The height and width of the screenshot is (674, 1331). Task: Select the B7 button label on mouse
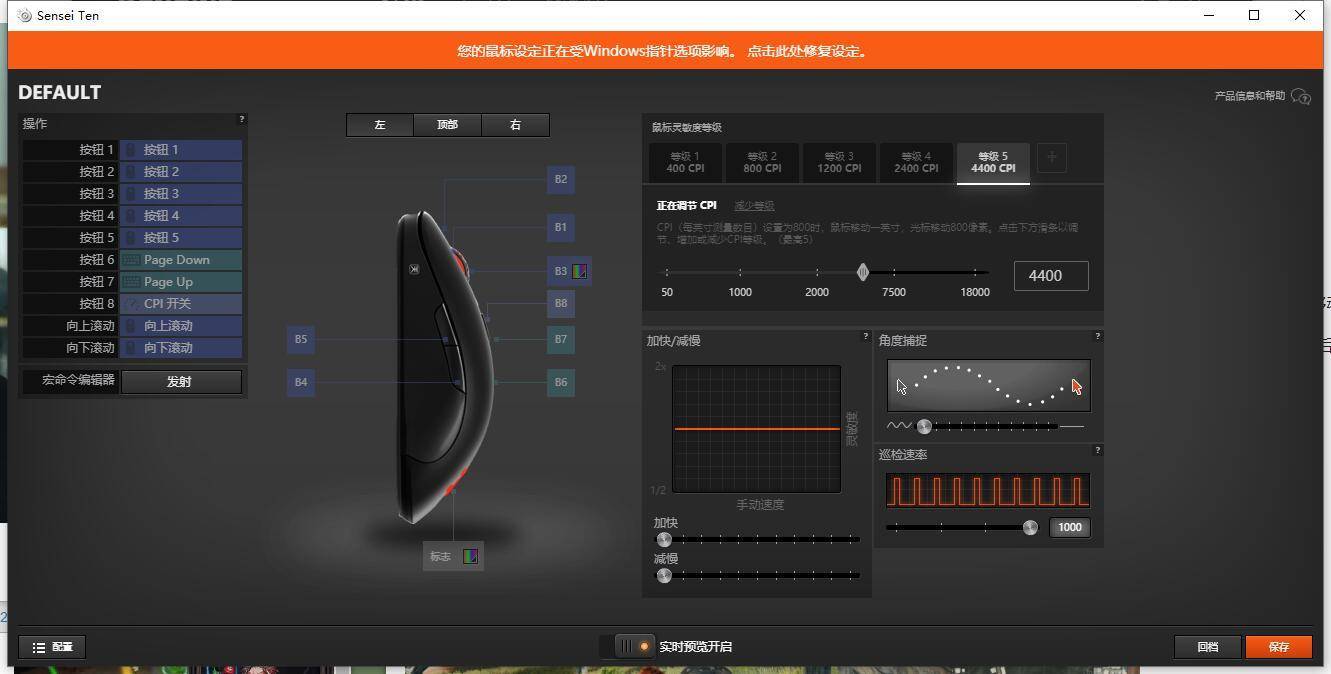561,339
